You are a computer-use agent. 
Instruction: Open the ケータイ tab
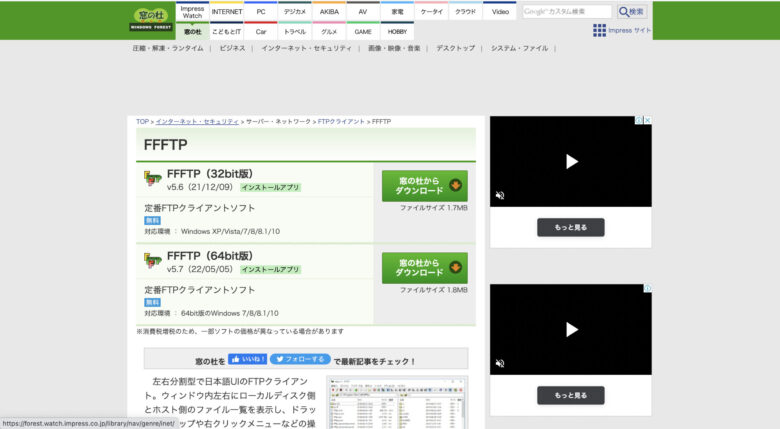(431, 12)
